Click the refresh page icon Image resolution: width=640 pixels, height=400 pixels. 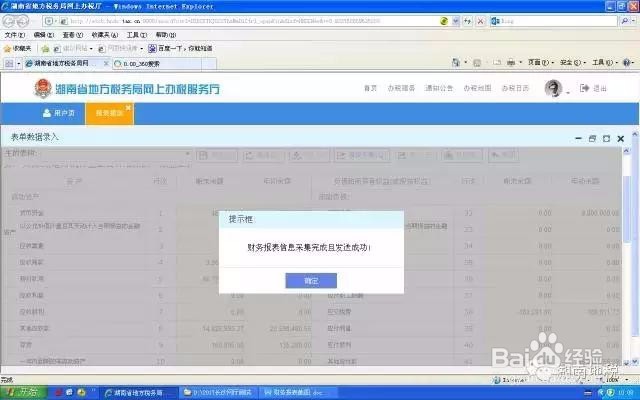[x=468, y=21]
